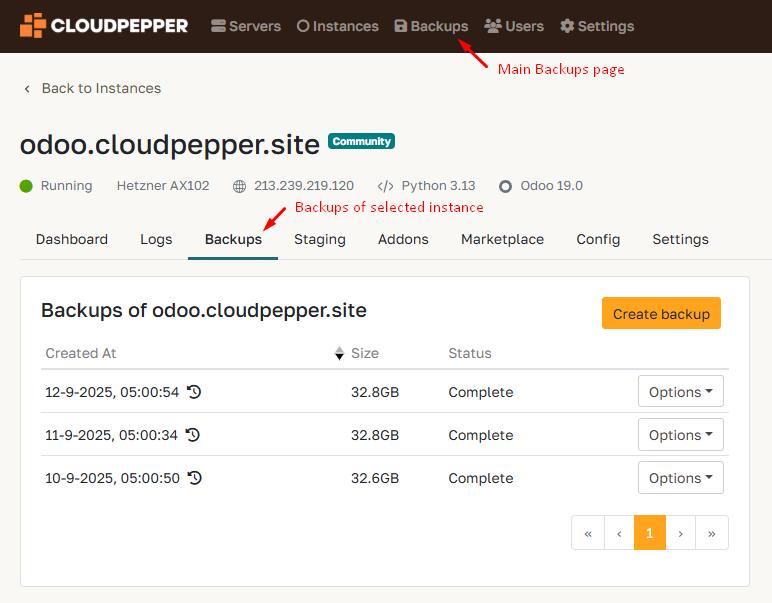Click restore icon beside 12-9-2025 backup
The width and height of the screenshot is (772, 603).
click(x=194, y=392)
